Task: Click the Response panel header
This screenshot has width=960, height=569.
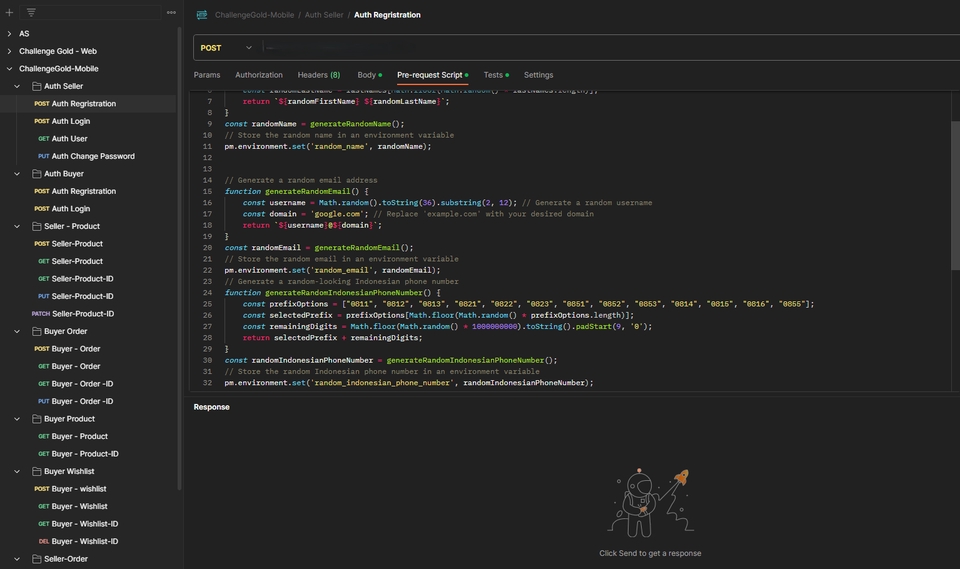Action: click(211, 407)
